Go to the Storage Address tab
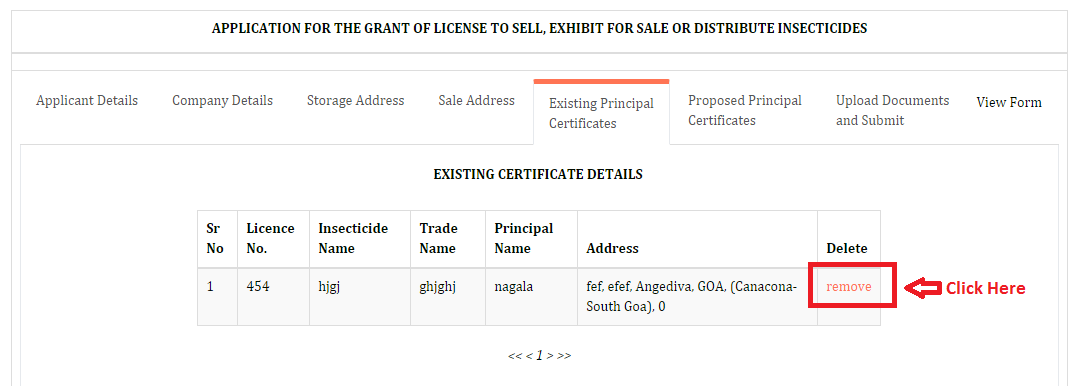 [356, 101]
